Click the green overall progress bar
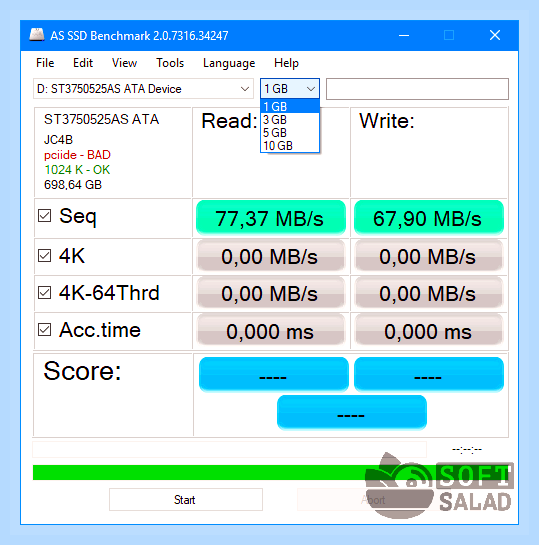Viewport: 539px width, 545px height. pyautogui.click(x=270, y=472)
